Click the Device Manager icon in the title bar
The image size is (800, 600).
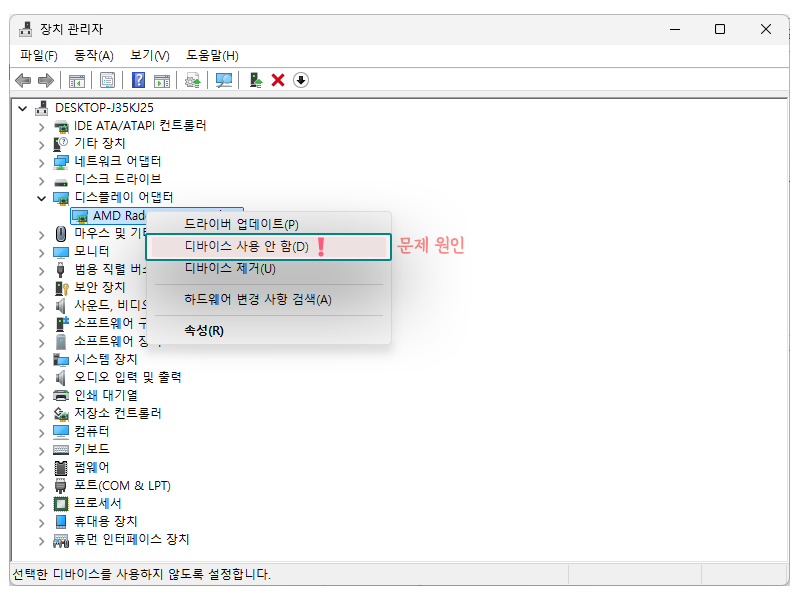[24, 29]
